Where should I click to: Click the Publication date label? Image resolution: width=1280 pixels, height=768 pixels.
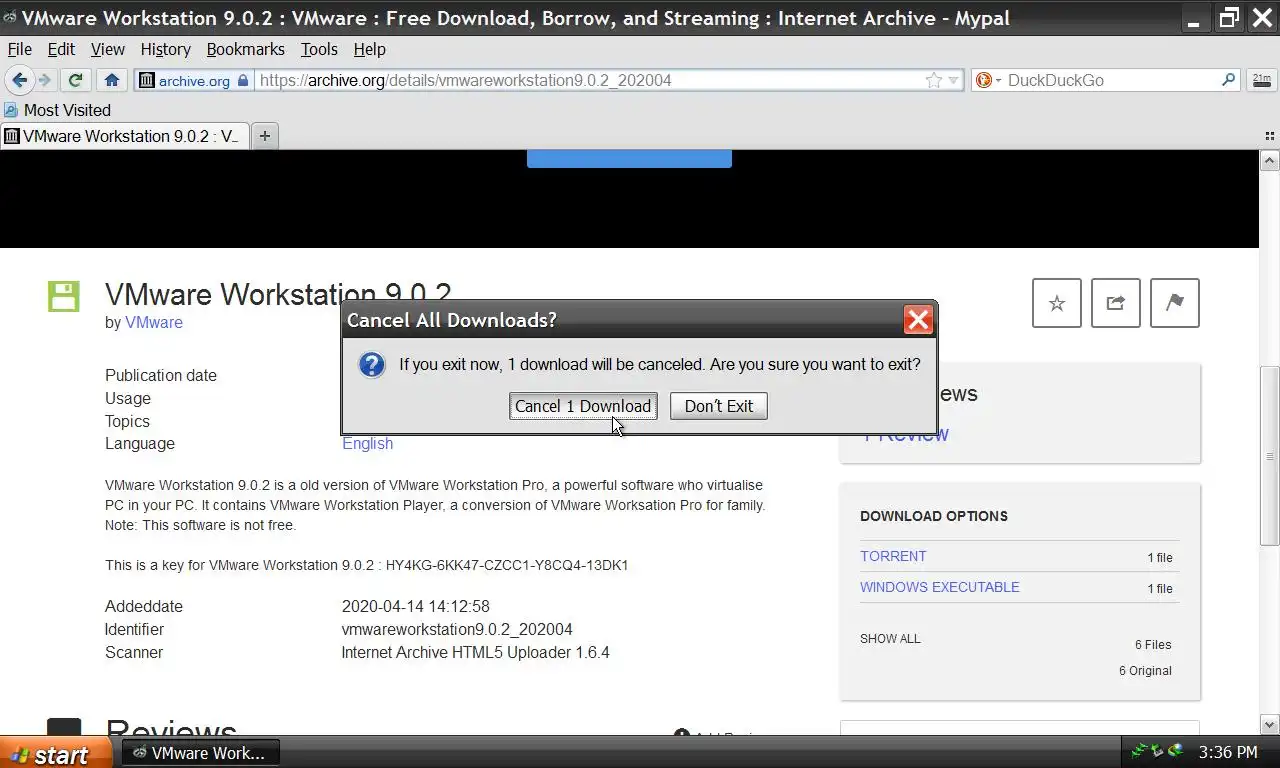pos(161,376)
